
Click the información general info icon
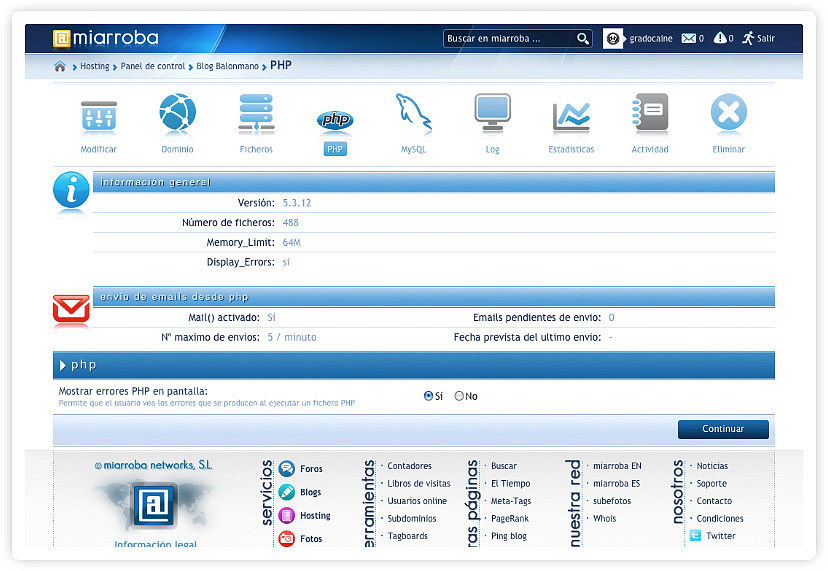(71, 190)
